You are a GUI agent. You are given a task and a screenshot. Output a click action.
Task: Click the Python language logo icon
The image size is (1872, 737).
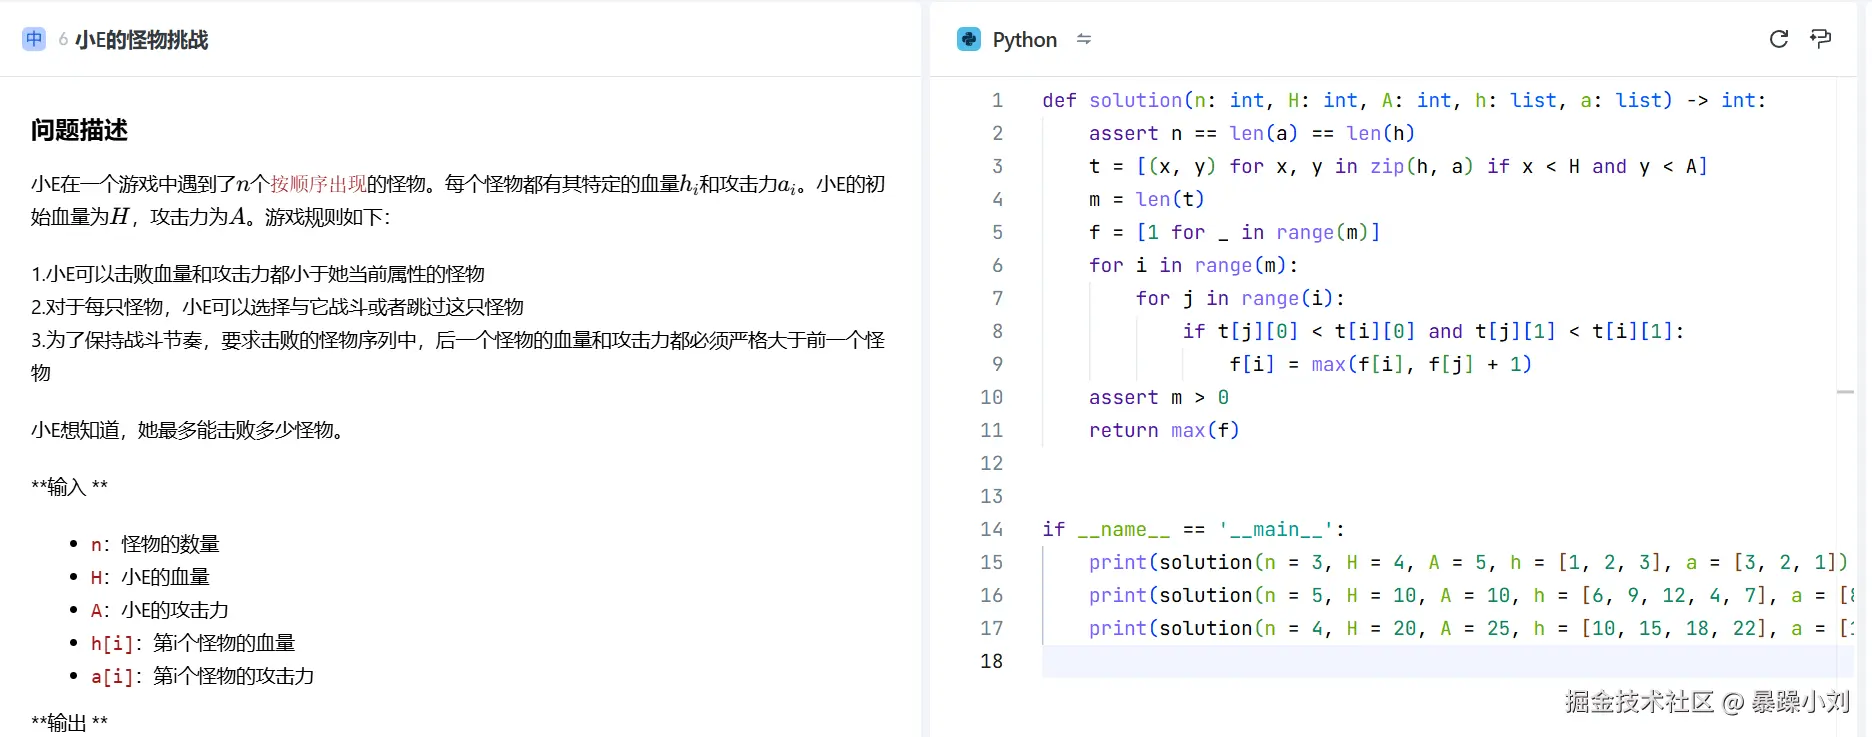(968, 39)
